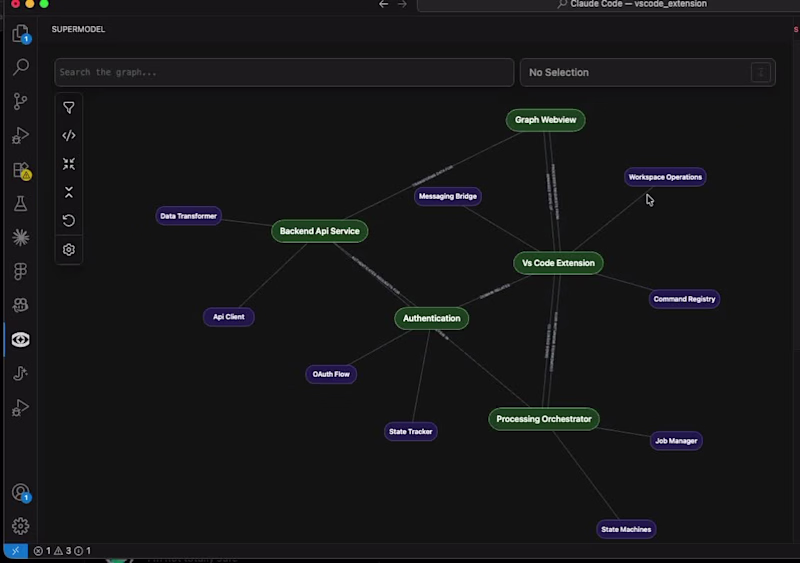The width and height of the screenshot is (800, 563).
Task: Select the Backend Api Service node
Action: coord(319,231)
